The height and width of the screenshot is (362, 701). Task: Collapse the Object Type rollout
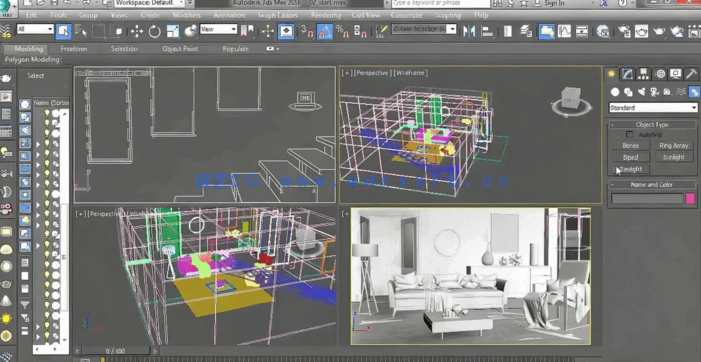[x=652, y=125]
